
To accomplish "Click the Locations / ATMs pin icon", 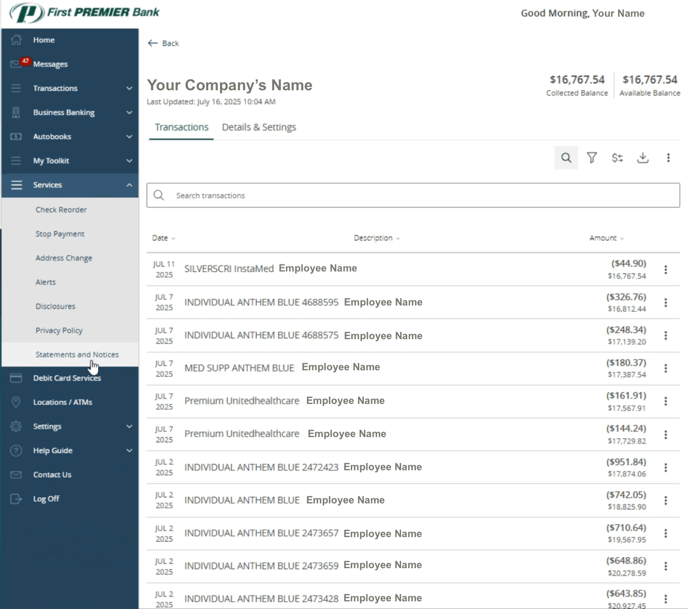I will point(16,402).
